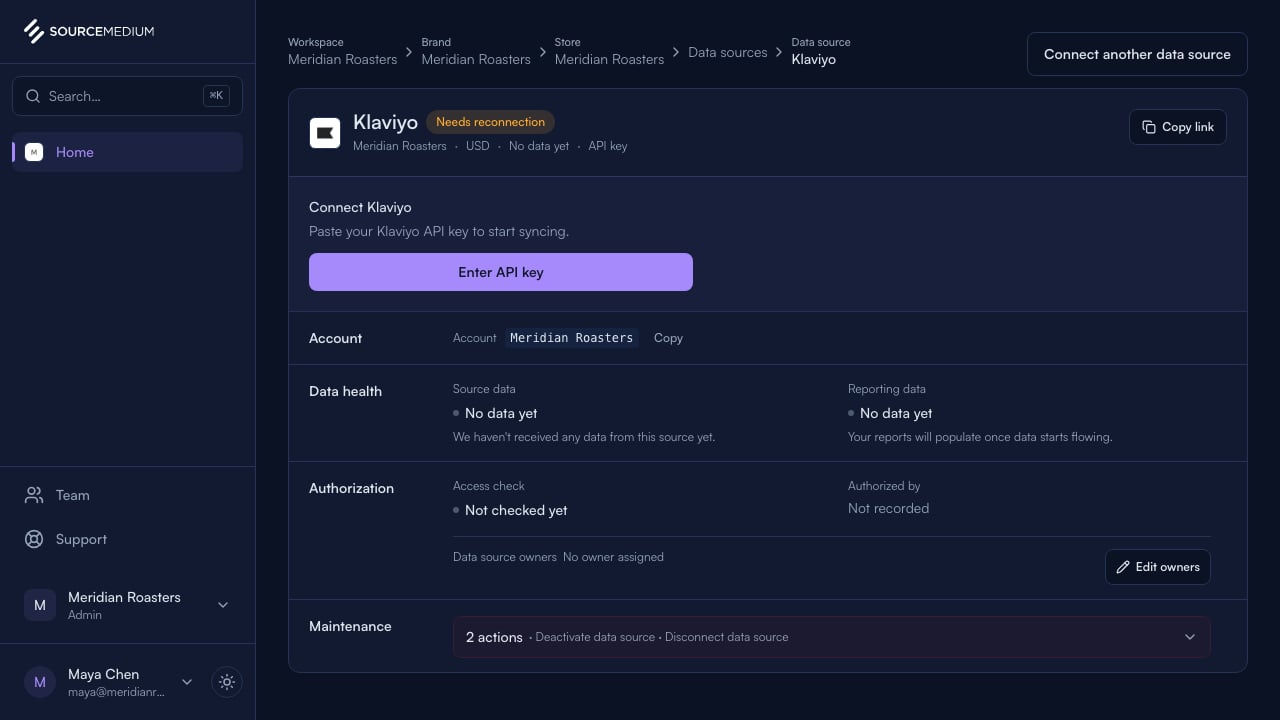Click "No data yet" under Reporting data
This screenshot has width=1280, height=720.
tap(896, 413)
